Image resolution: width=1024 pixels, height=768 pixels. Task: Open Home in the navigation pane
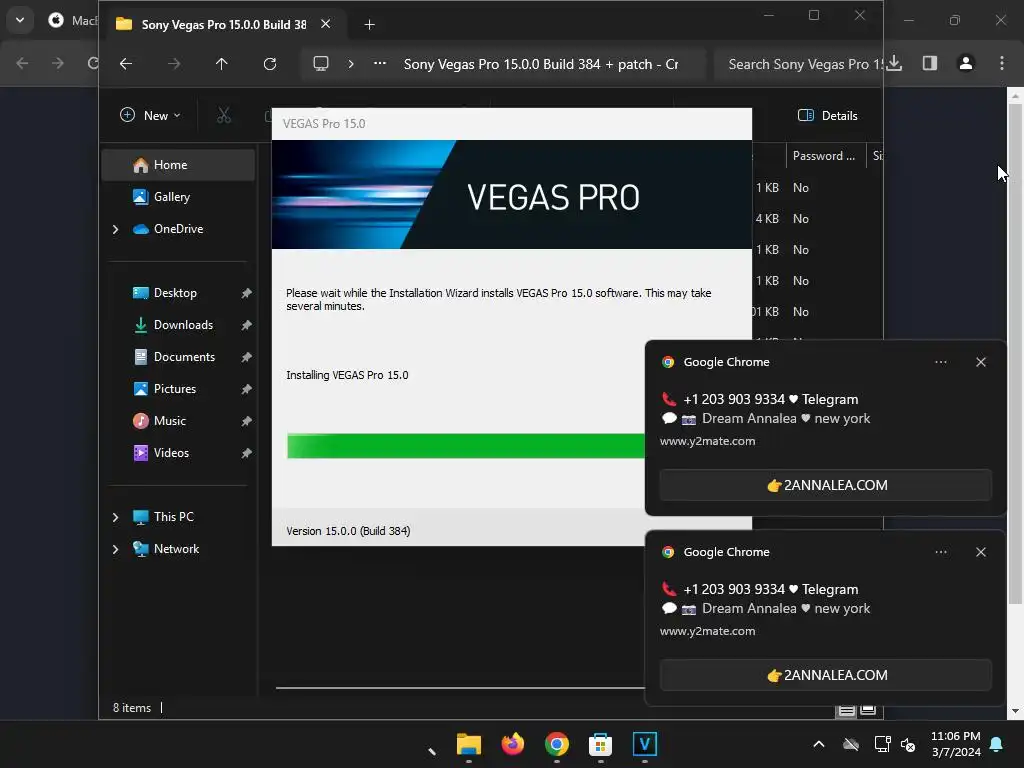pos(178,165)
